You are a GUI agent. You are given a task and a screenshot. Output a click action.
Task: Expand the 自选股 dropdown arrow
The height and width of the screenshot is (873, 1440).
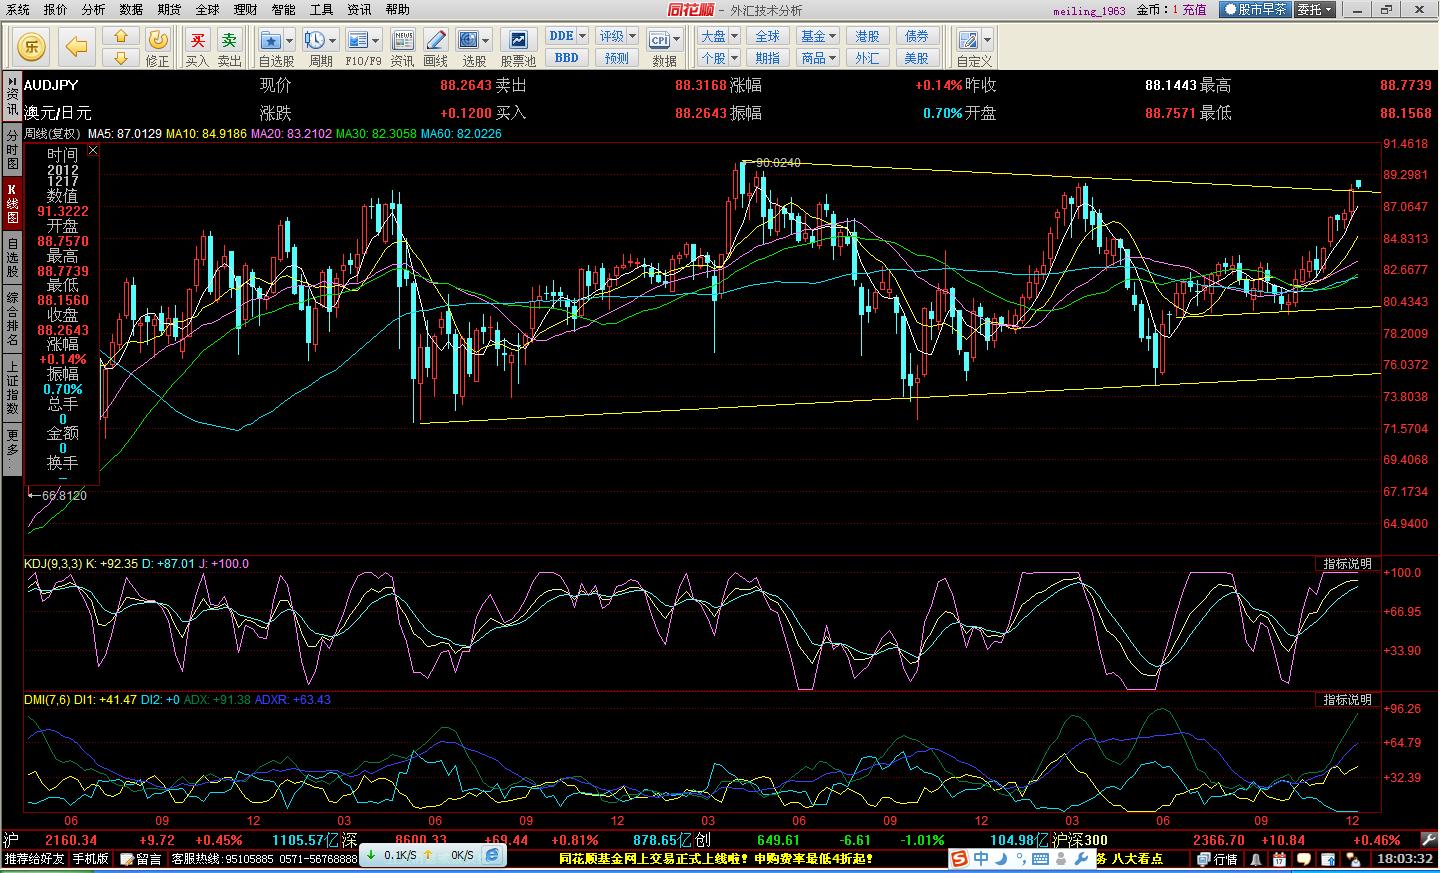pos(289,40)
